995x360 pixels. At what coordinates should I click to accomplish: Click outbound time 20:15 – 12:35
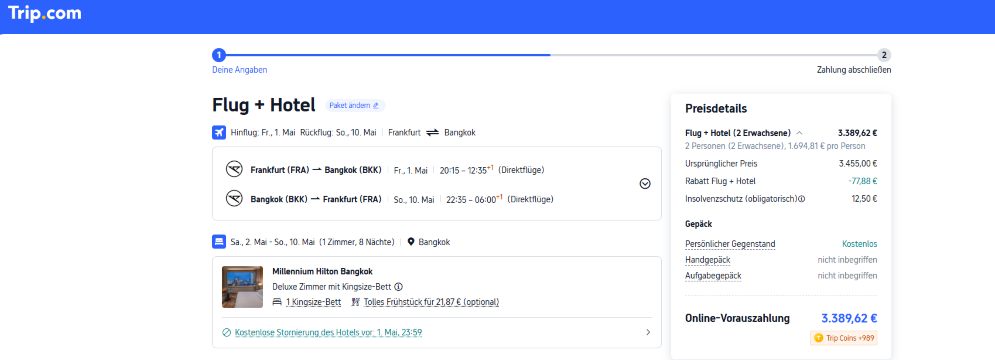coord(466,170)
